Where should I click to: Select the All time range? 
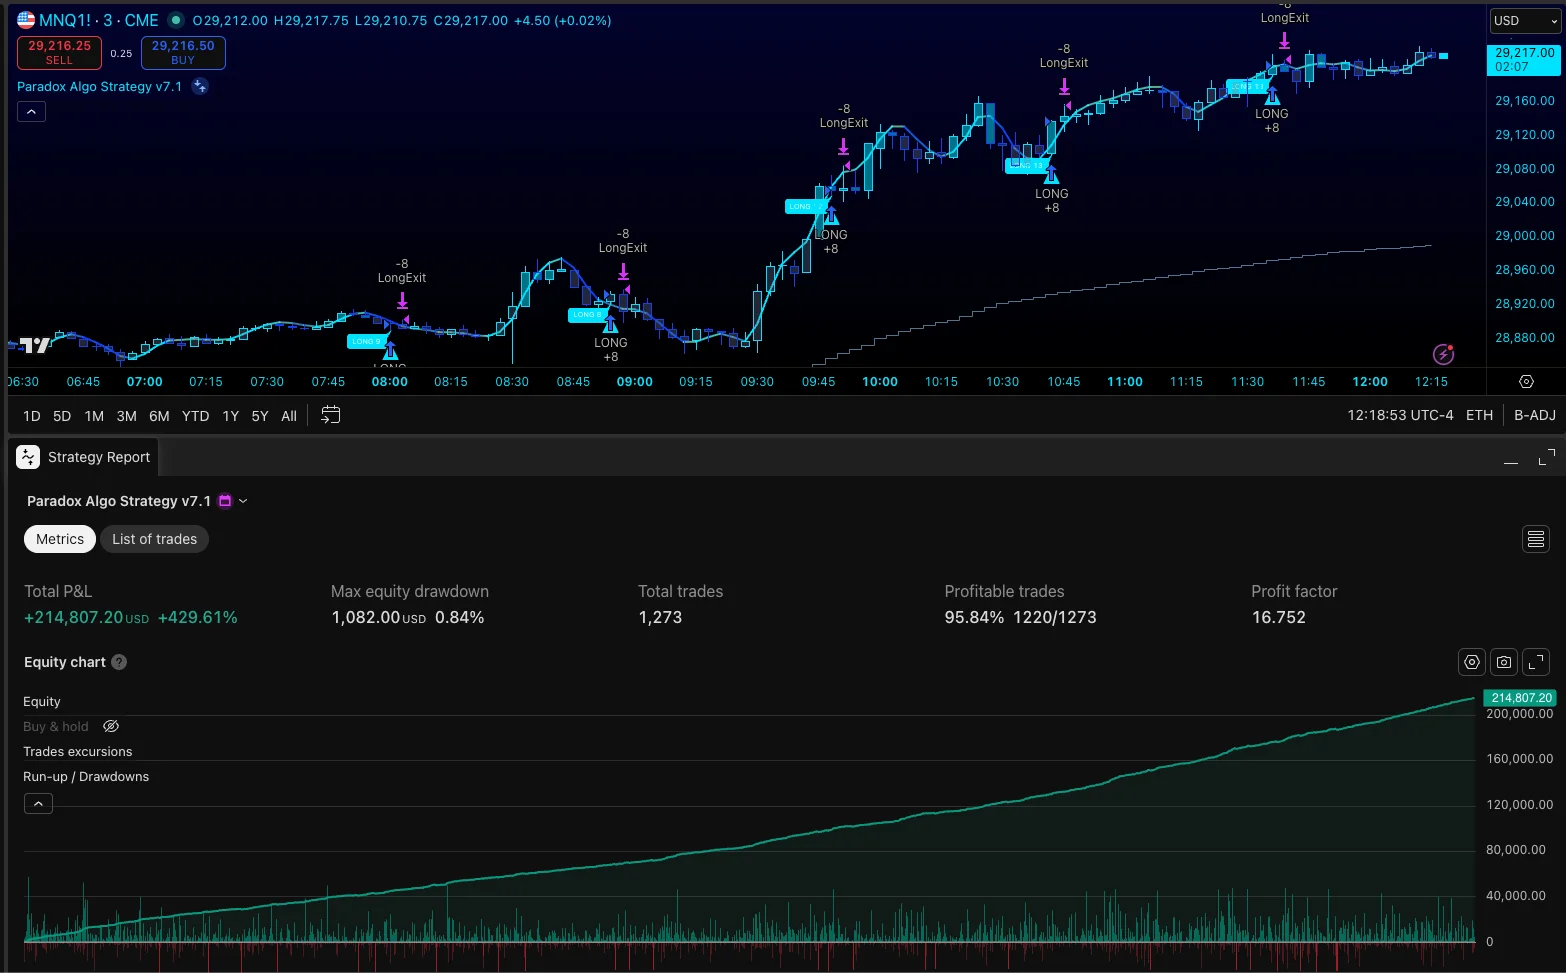289,416
